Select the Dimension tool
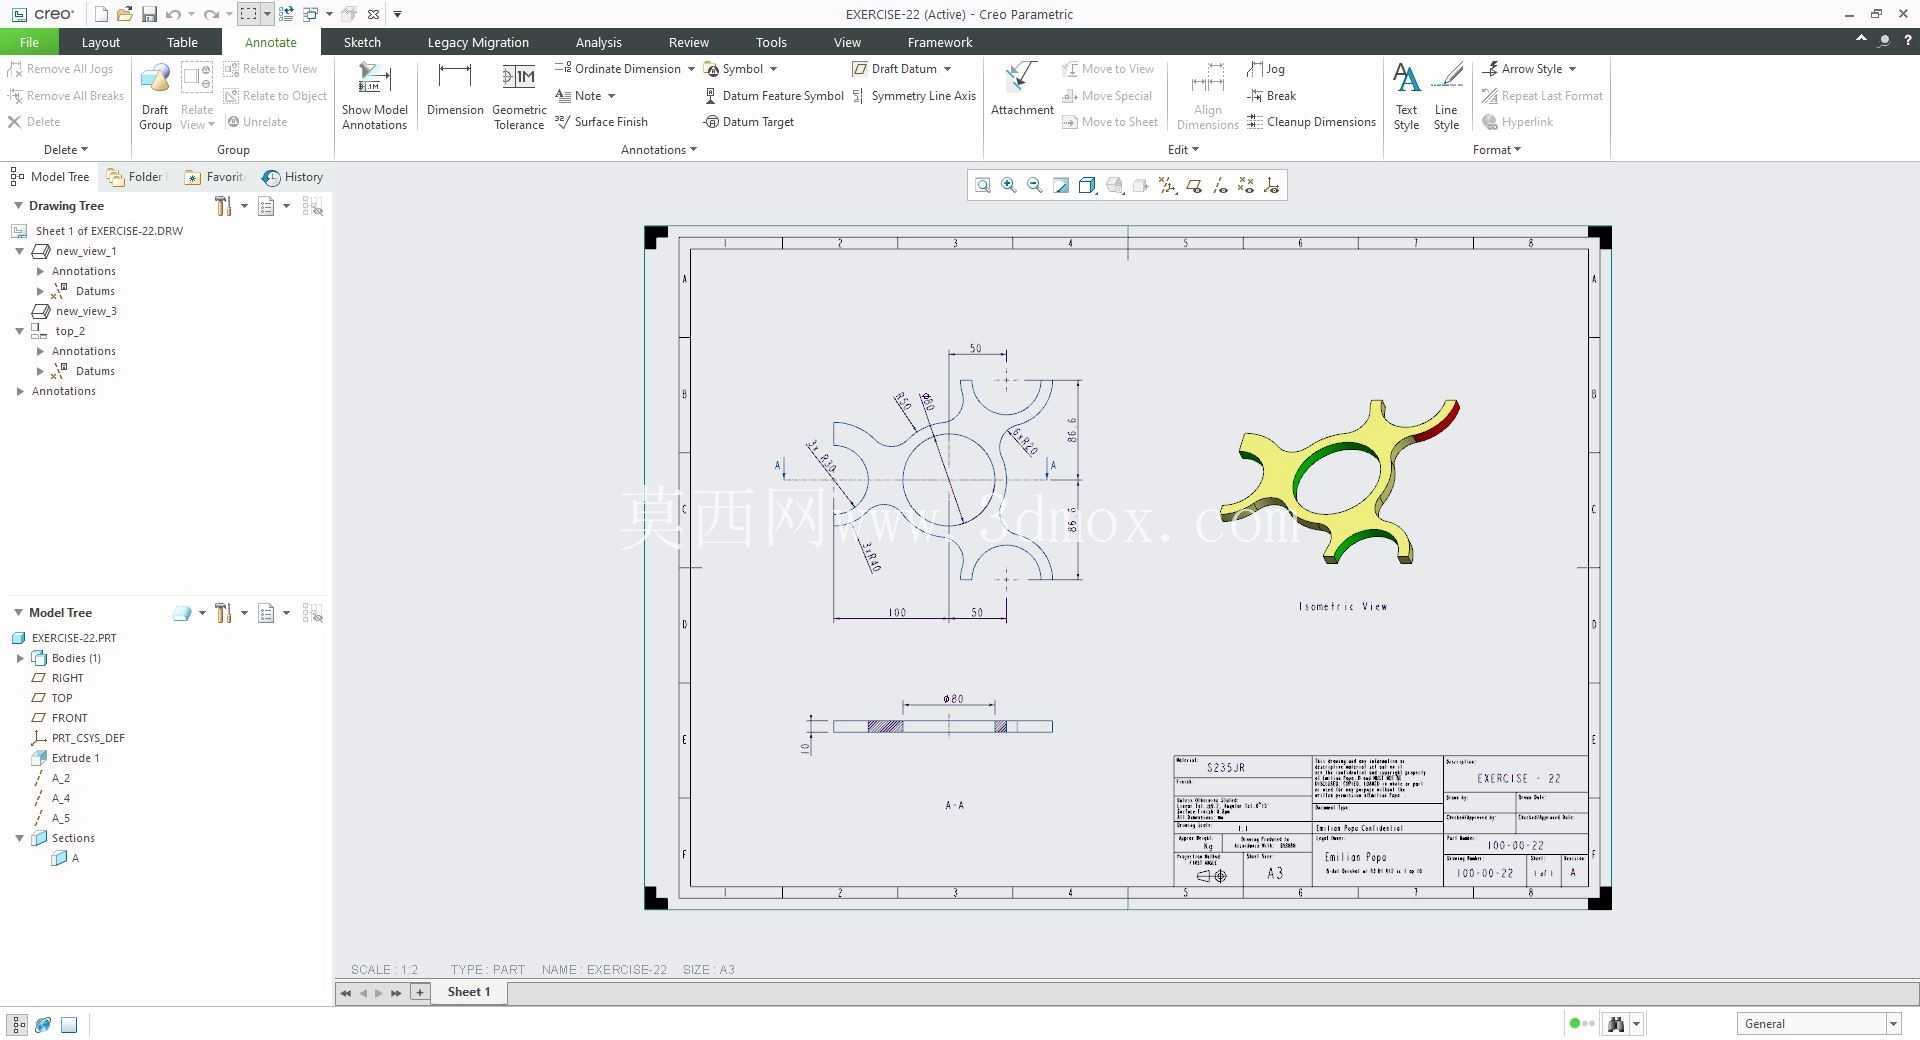This screenshot has width=1920, height=1040. pyautogui.click(x=455, y=90)
